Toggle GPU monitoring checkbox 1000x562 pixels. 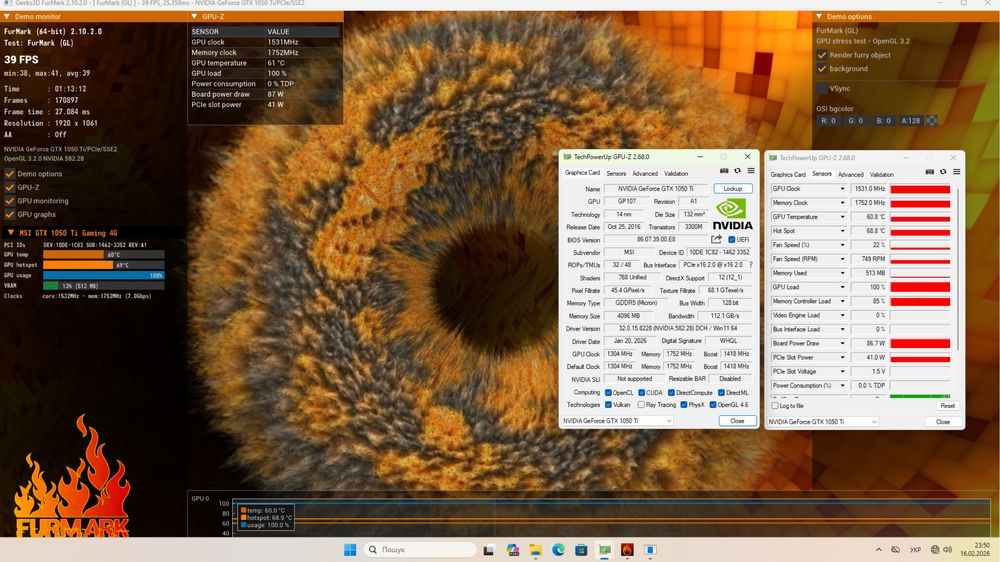point(10,201)
